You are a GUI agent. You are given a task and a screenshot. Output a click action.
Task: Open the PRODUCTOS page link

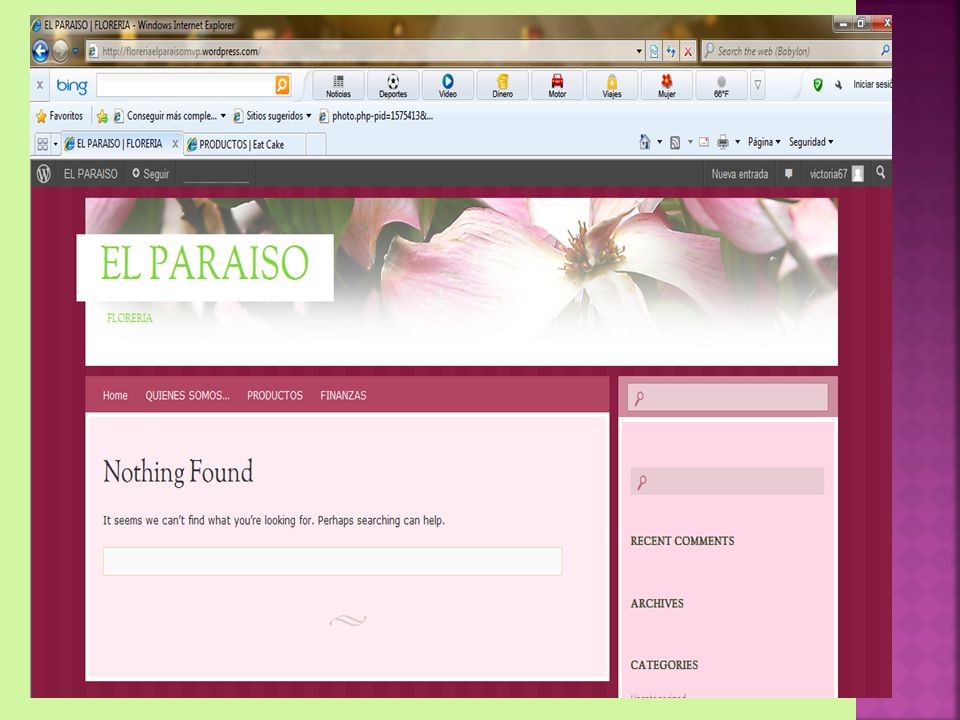(275, 396)
